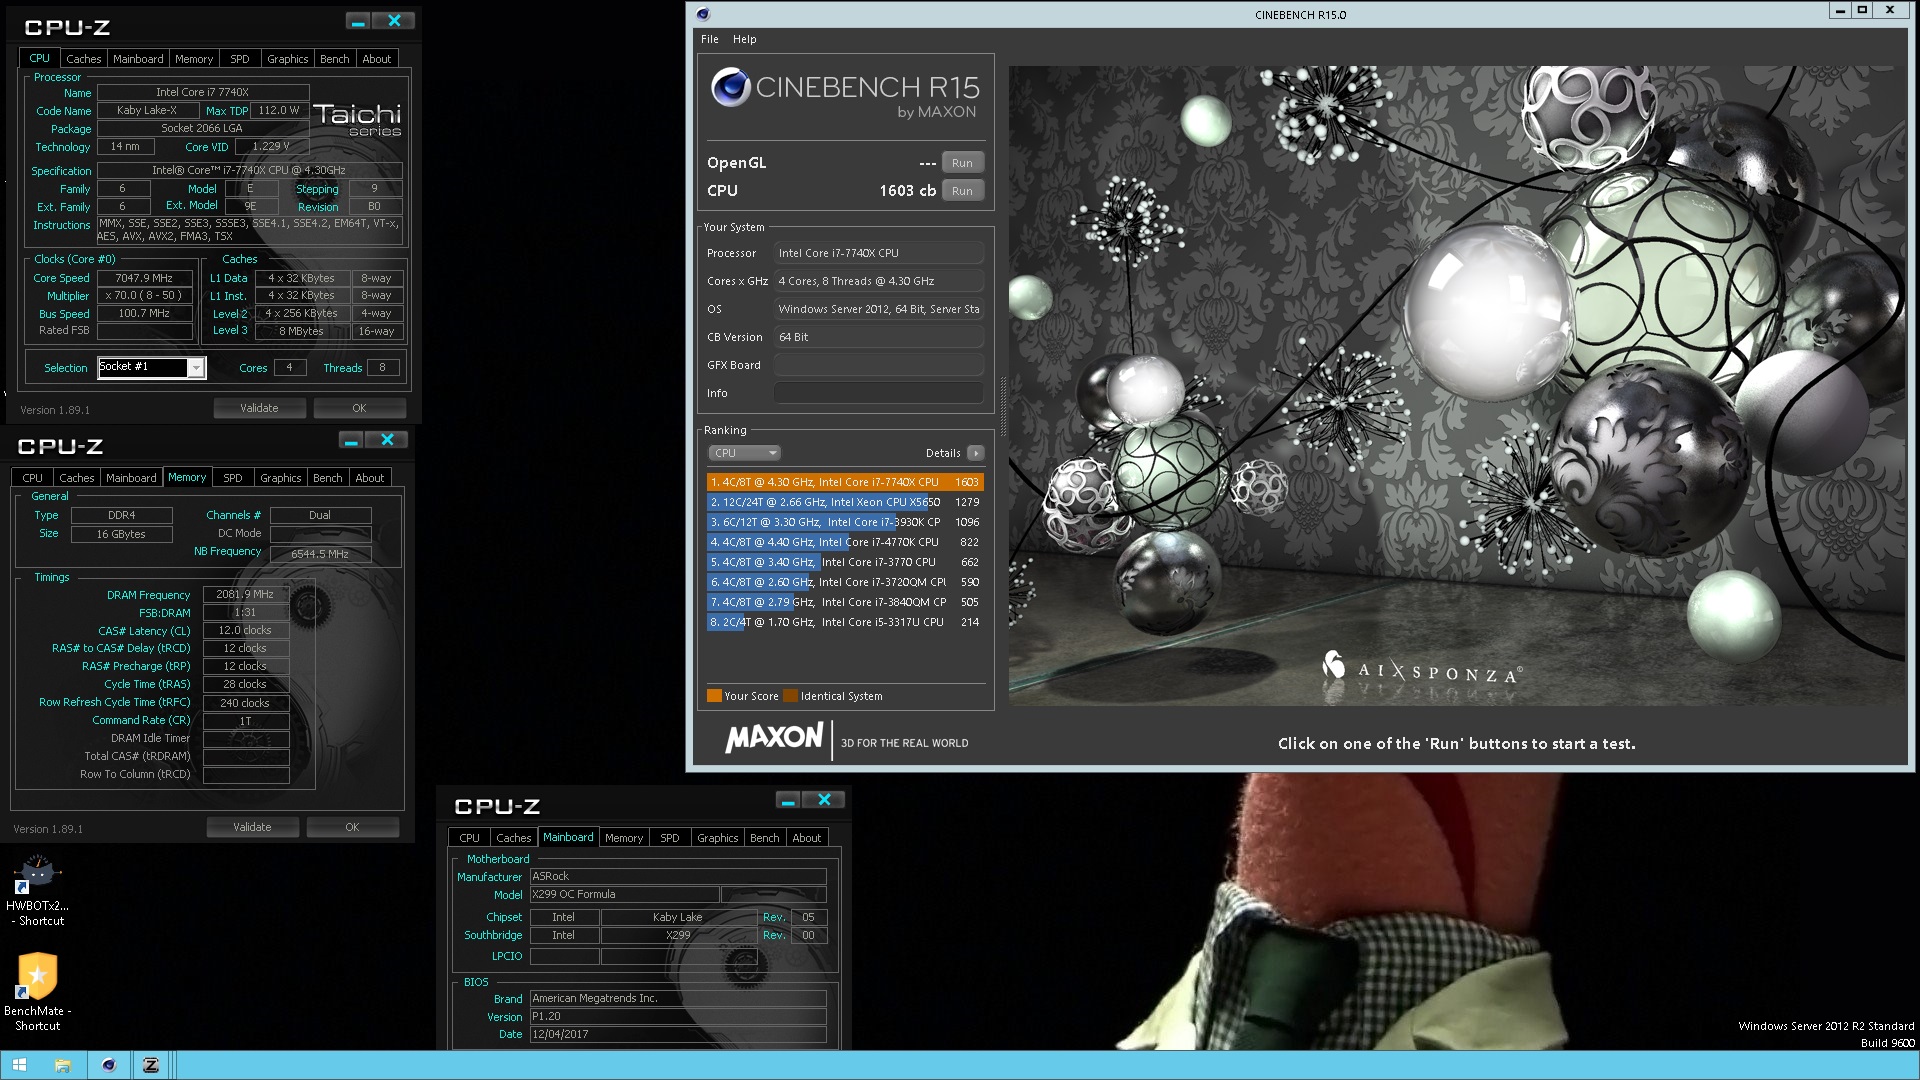The image size is (1920, 1080).
Task: Select ranking row i7-3770 662
Action: 845,562
